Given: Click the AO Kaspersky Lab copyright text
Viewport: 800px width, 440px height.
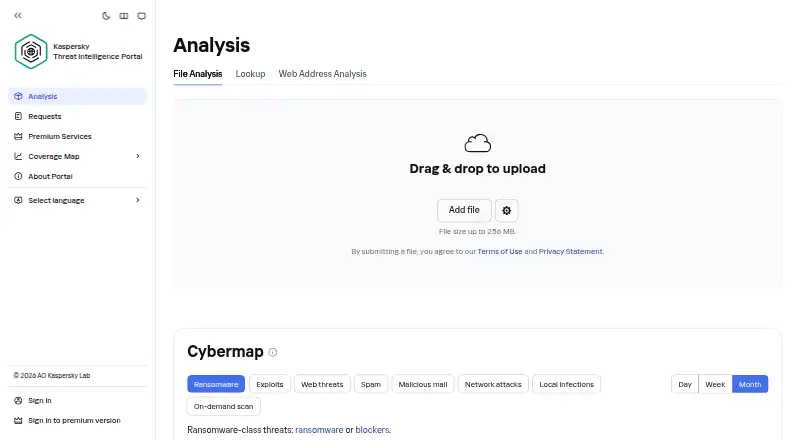Looking at the screenshot, I should 52,376.
